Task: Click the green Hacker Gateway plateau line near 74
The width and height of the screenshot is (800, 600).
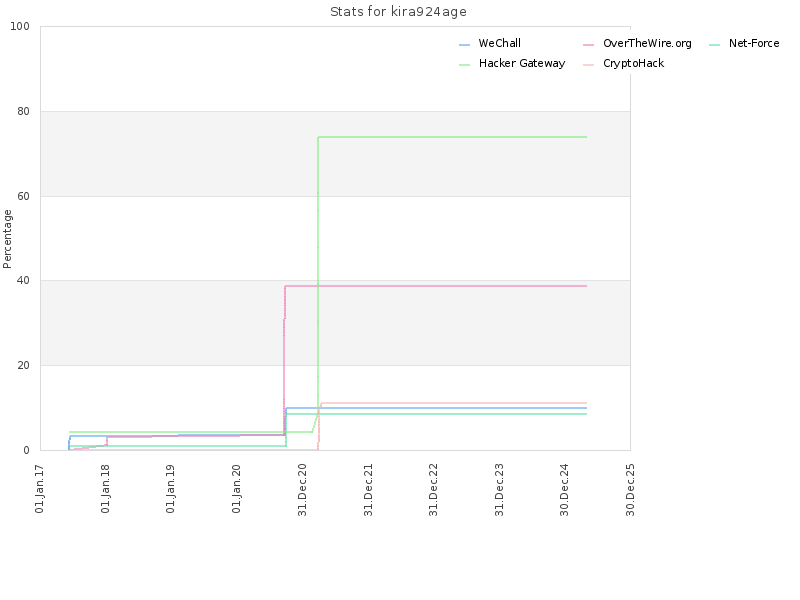Action: 450,137
